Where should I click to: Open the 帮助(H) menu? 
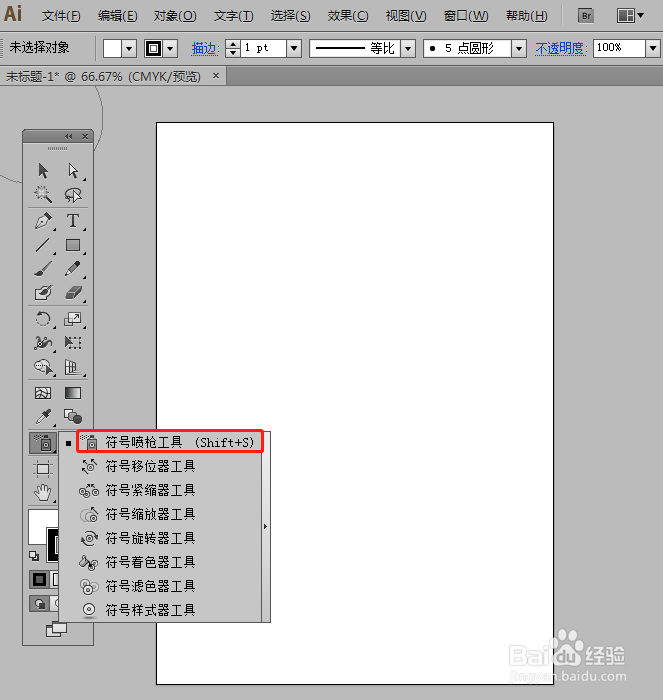(526, 16)
